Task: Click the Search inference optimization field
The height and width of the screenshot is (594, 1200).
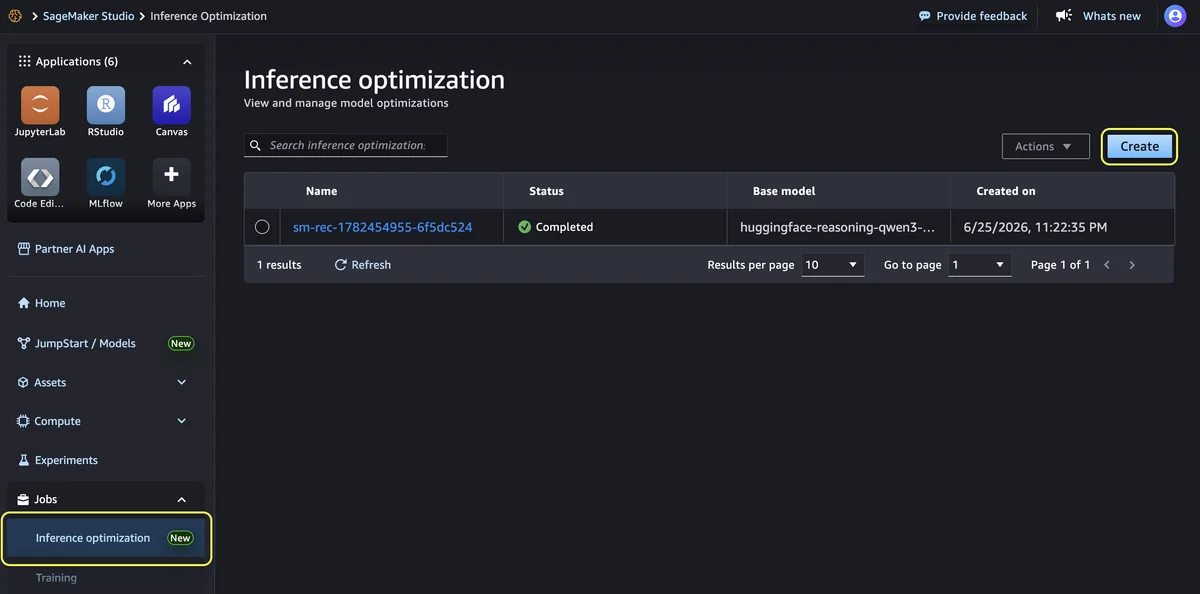Action: (x=346, y=145)
